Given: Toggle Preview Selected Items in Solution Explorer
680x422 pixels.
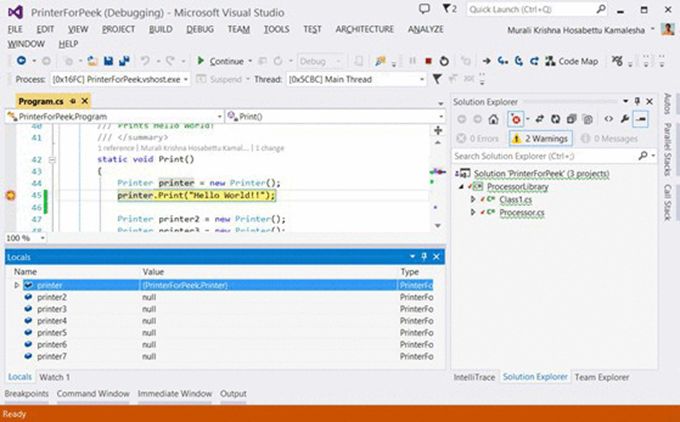Looking at the screenshot, I should coord(641,119).
